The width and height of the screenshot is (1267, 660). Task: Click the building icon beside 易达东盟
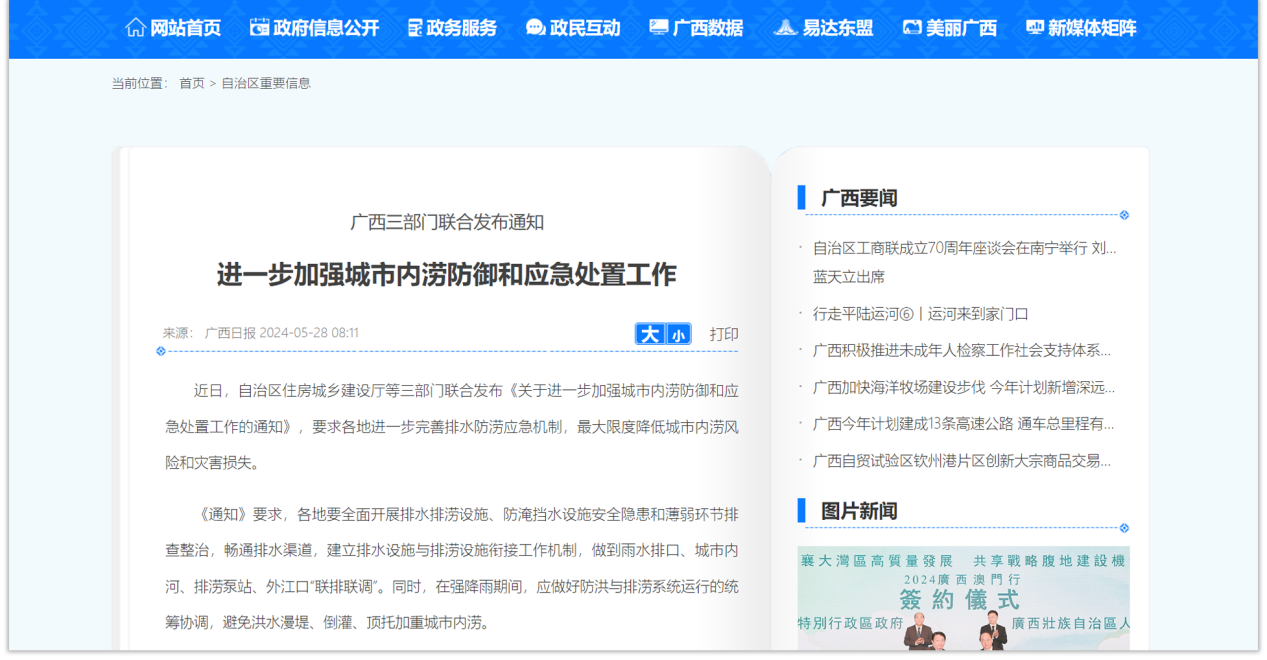pyautogui.click(x=785, y=28)
